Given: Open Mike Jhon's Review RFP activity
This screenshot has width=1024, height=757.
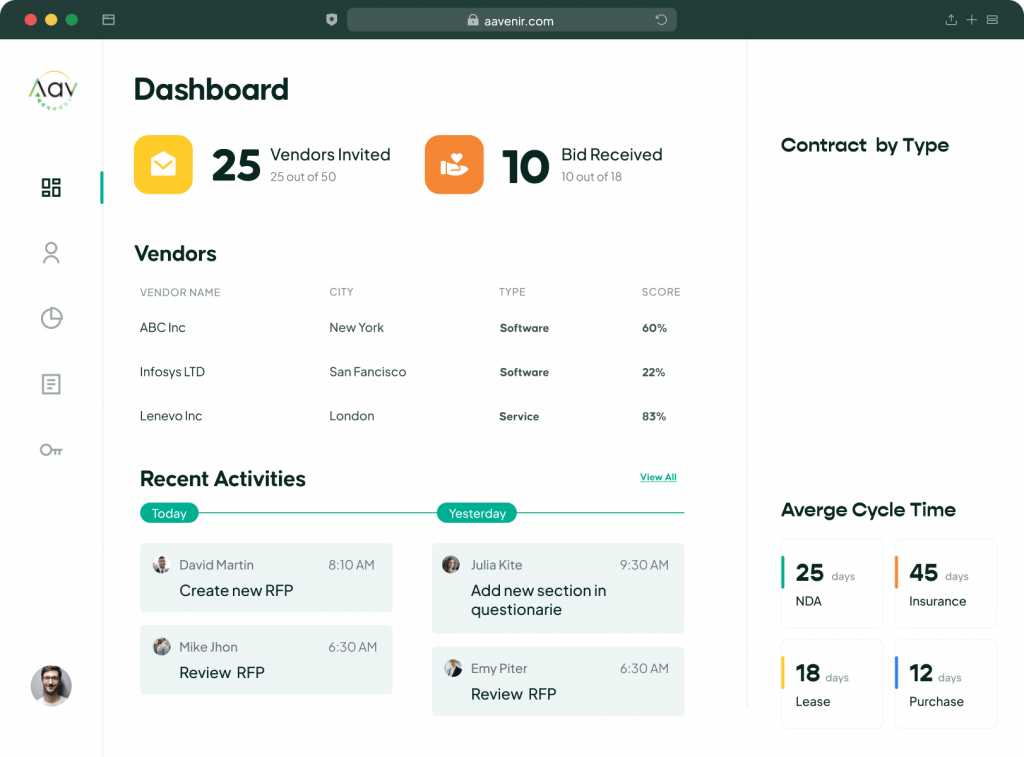Looking at the screenshot, I should (x=266, y=660).
